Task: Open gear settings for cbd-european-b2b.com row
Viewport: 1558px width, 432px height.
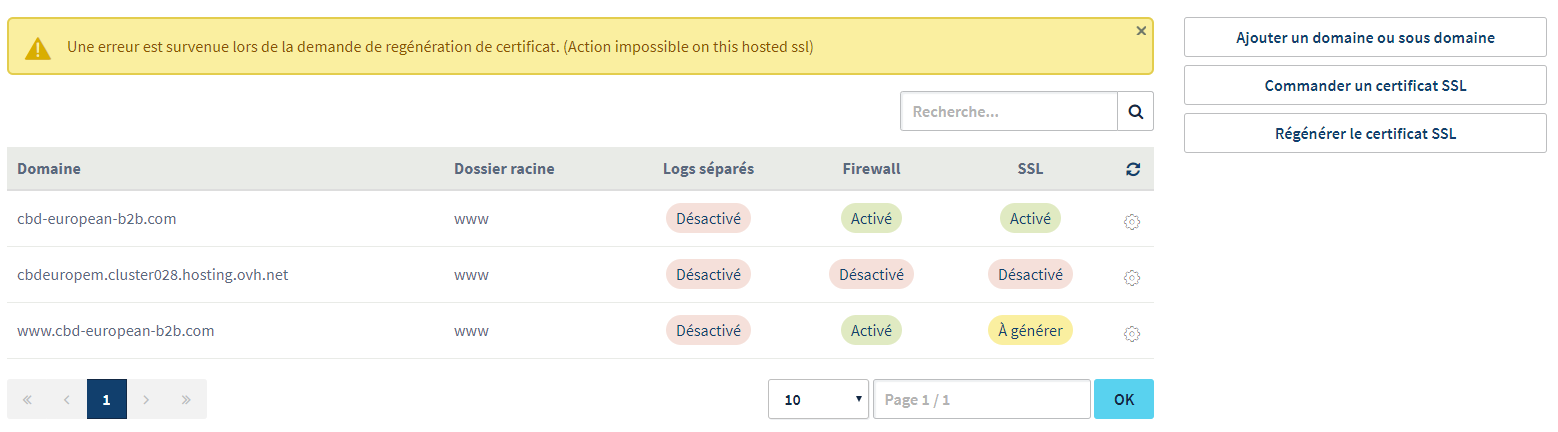Action: click(x=1132, y=222)
